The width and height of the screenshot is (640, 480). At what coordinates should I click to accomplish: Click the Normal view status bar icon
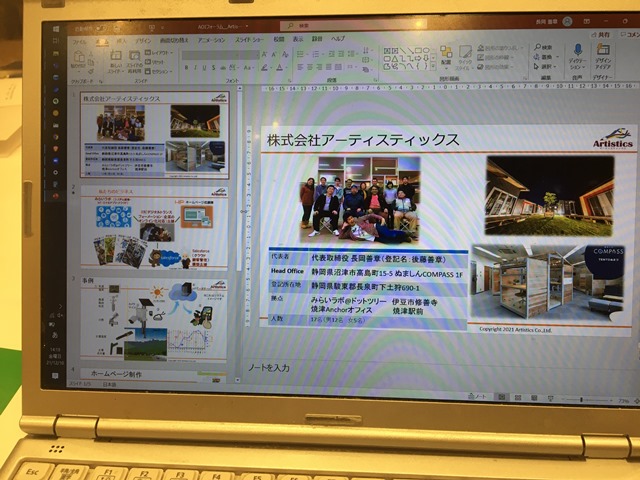pyautogui.click(x=502, y=397)
